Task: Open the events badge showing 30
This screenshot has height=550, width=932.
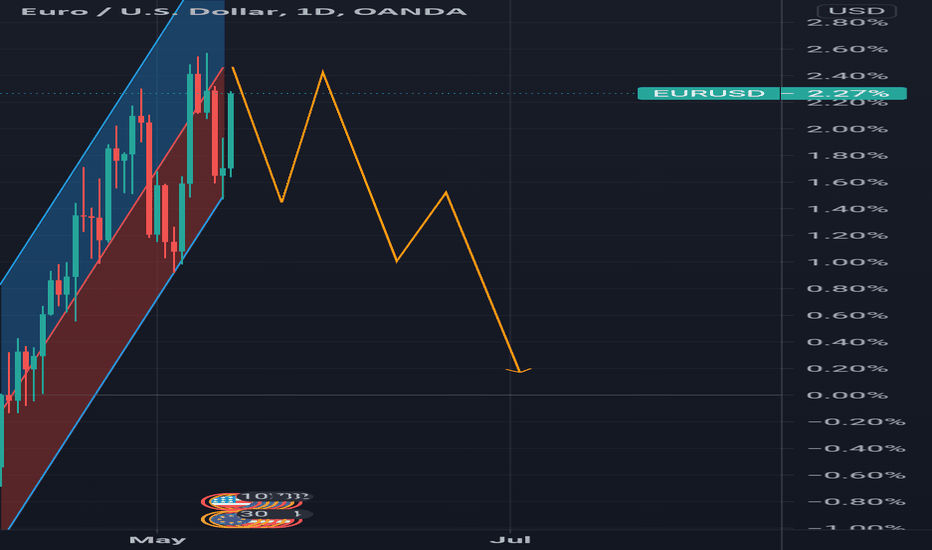Action: click(273, 514)
